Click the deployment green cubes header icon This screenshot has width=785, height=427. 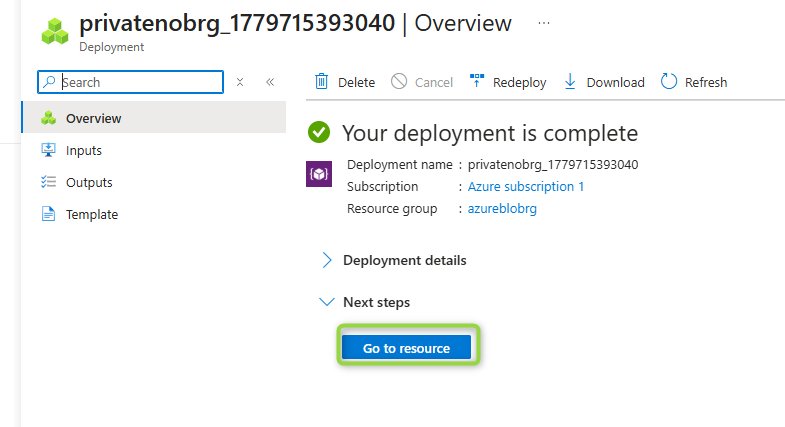(x=55, y=32)
